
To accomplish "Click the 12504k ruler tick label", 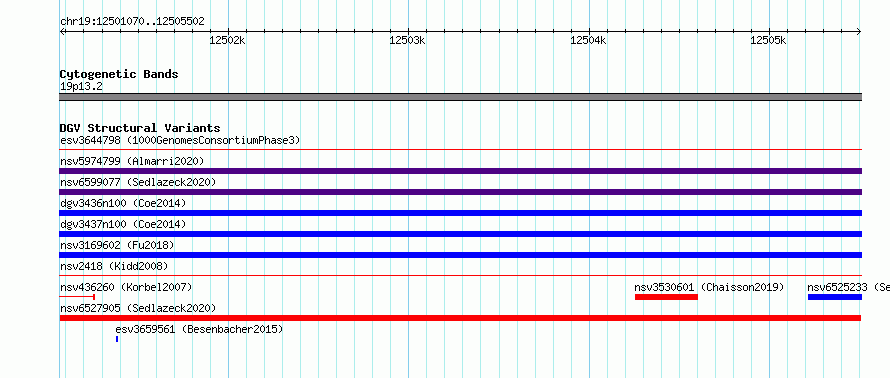I will coord(588,40).
